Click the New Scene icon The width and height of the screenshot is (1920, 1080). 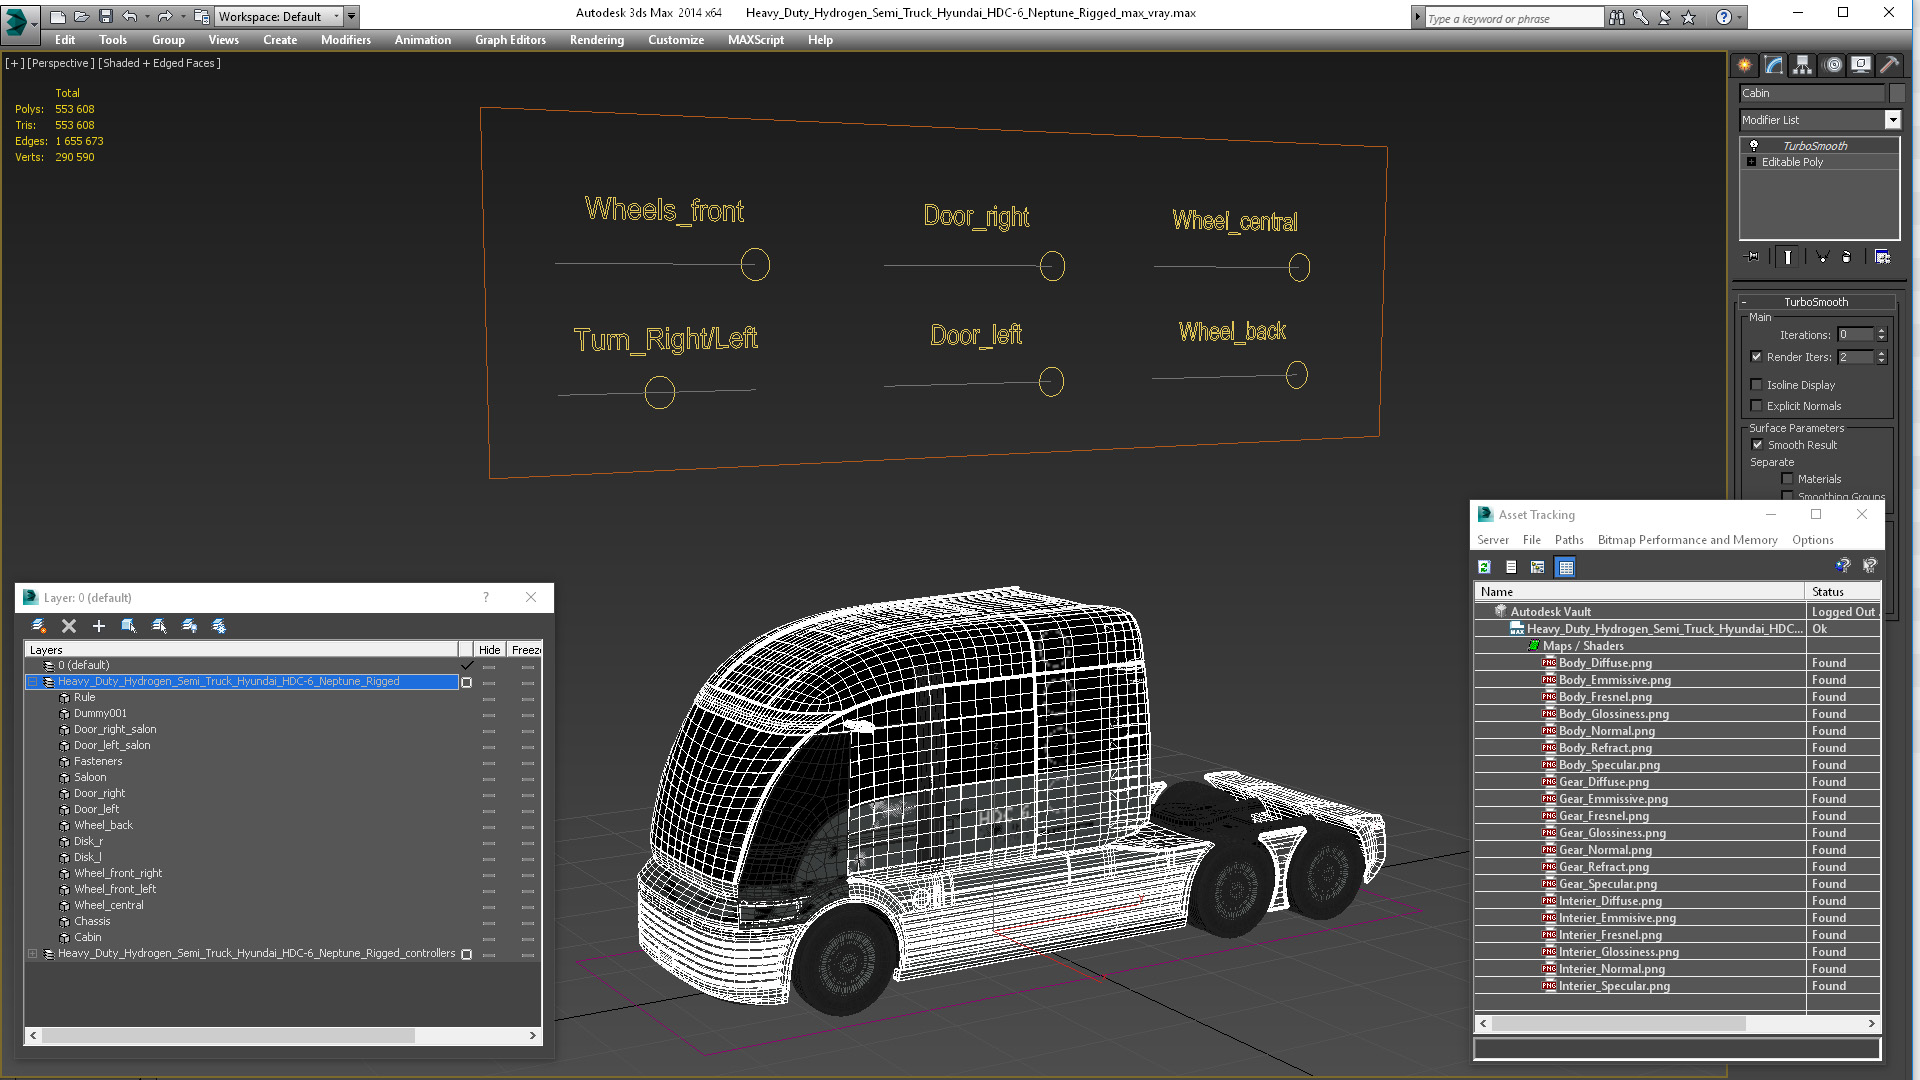[x=58, y=16]
